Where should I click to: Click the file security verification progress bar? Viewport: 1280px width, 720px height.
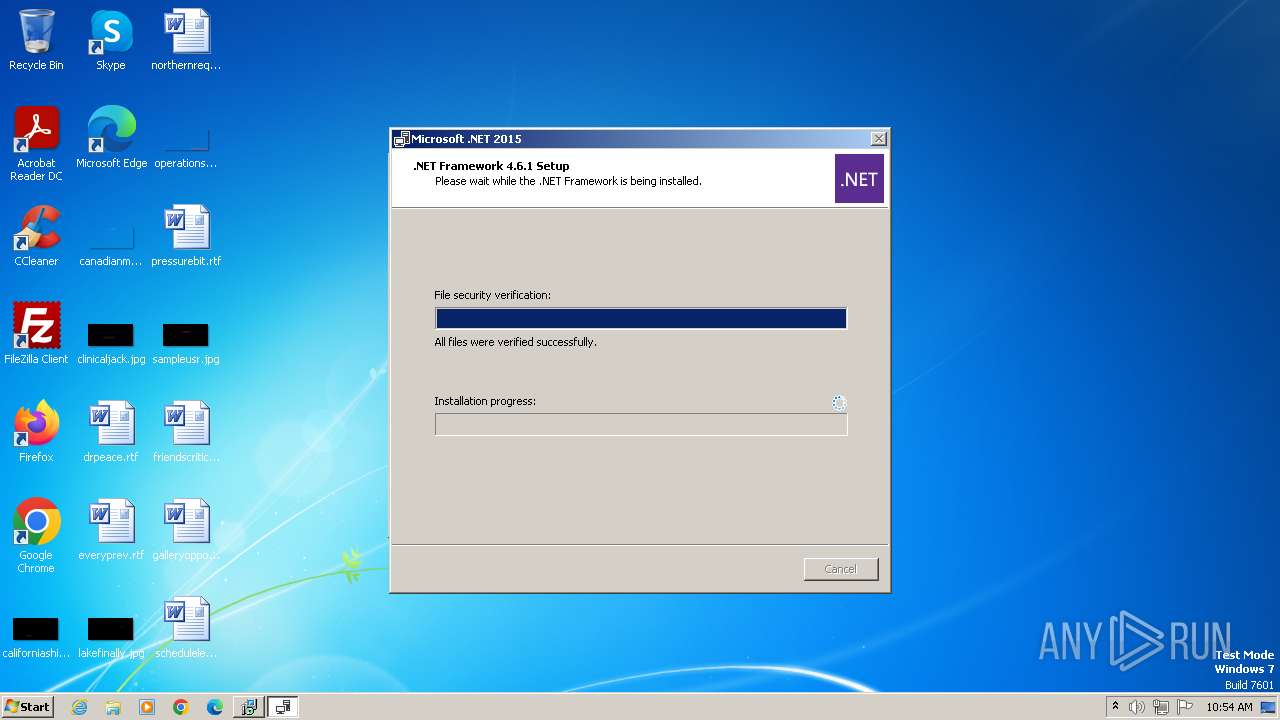641,318
